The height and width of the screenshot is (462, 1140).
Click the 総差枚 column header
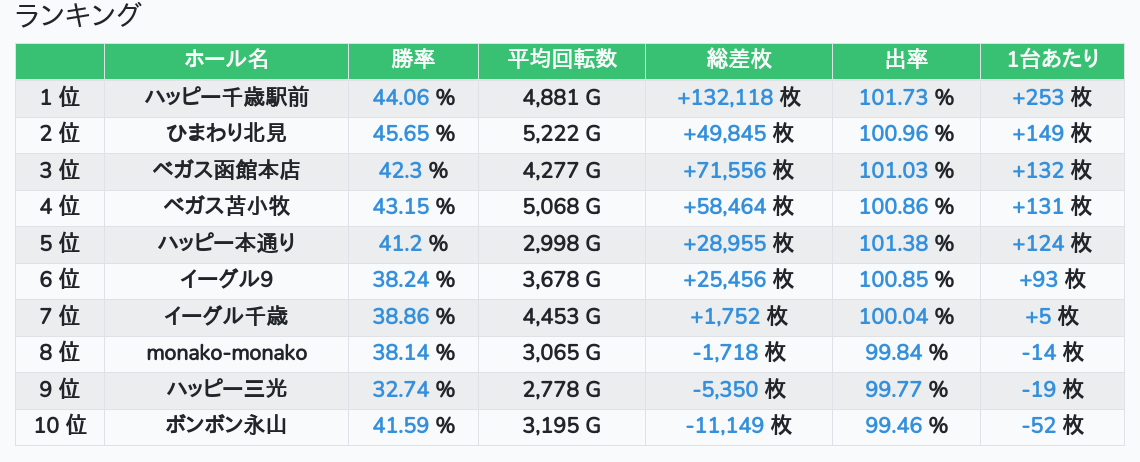point(739,60)
